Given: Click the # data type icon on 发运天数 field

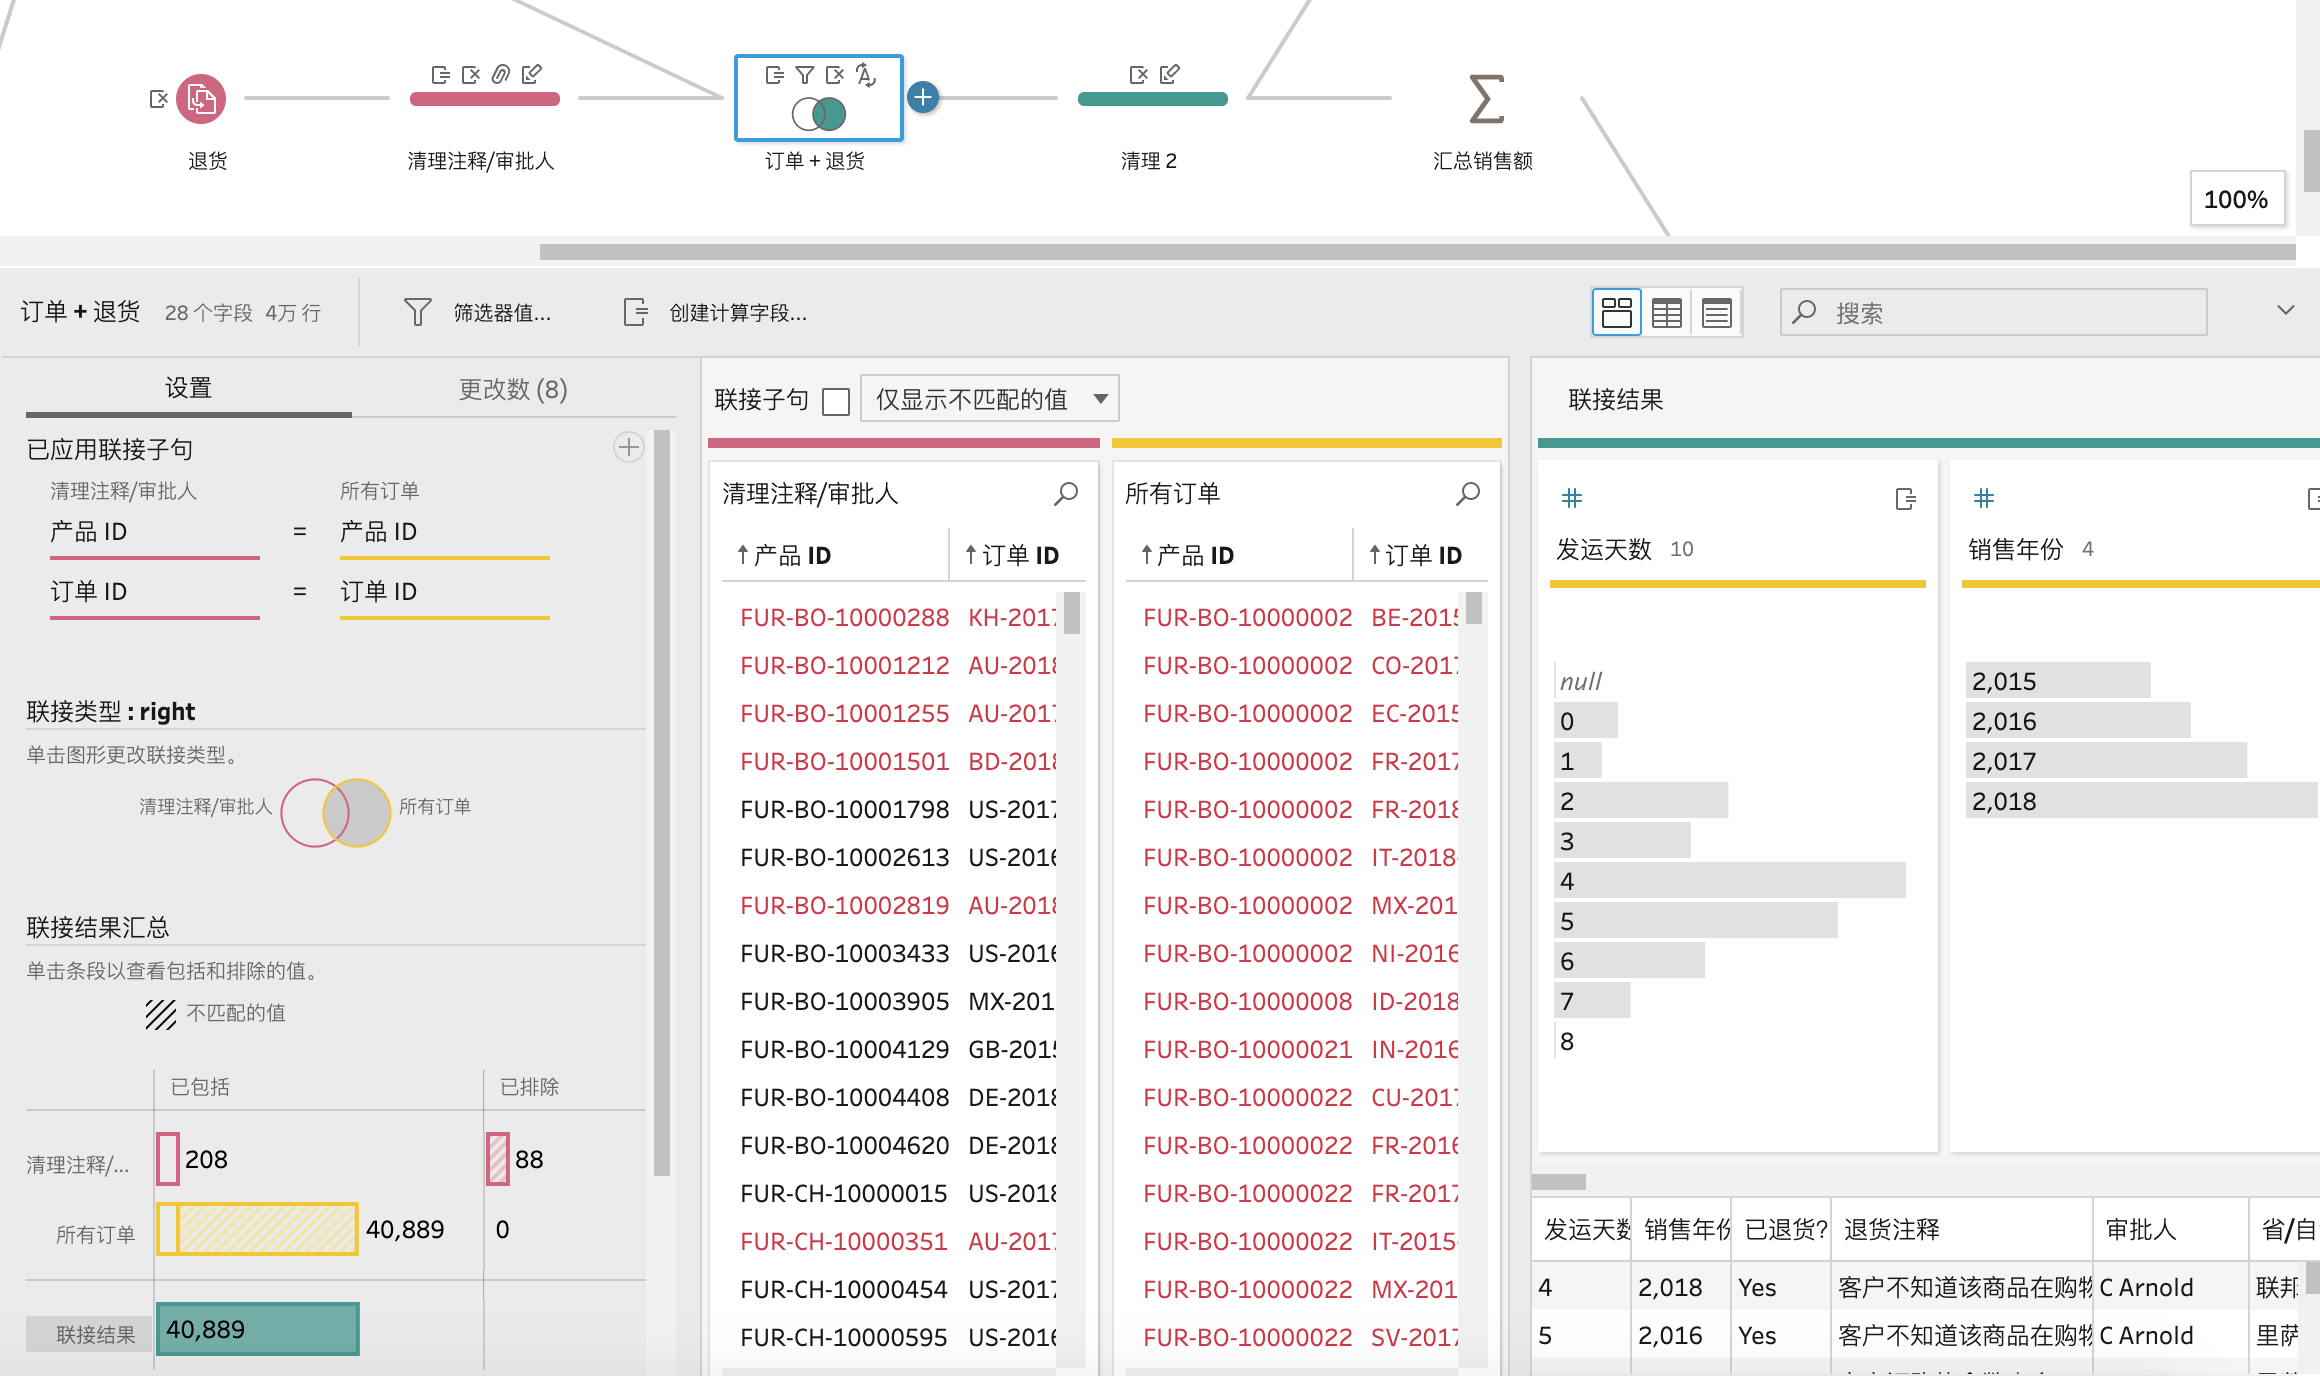Looking at the screenshot, I should 1570,497.
